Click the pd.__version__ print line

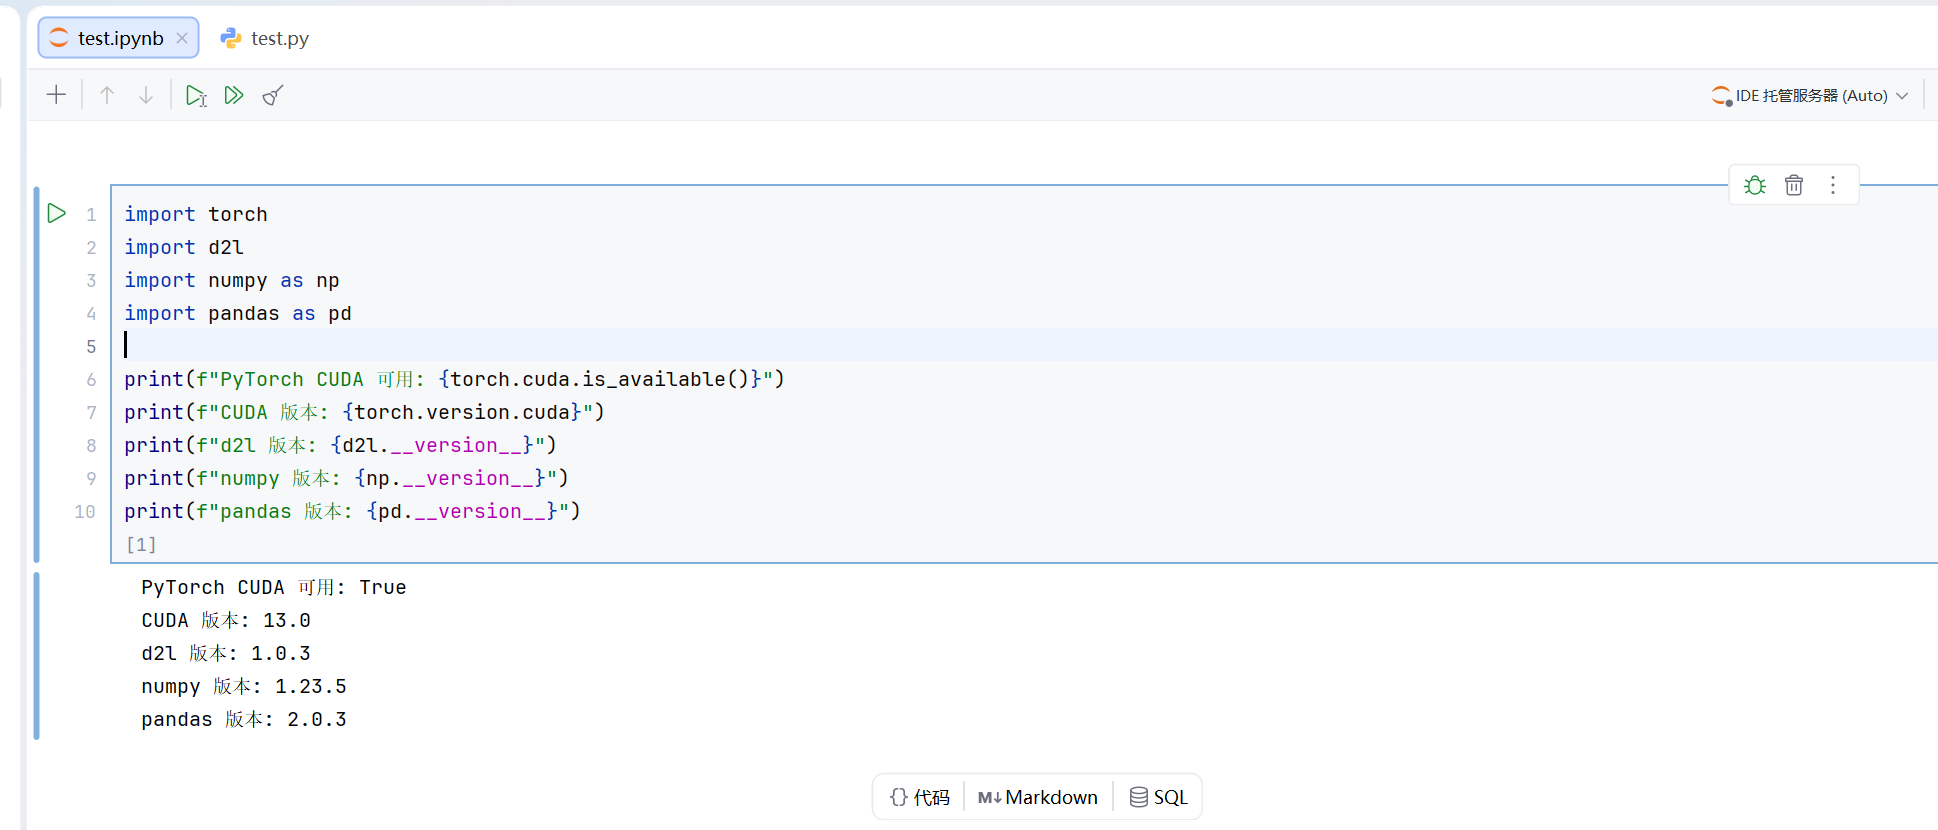pyautogui.click(x=352, y=511)
